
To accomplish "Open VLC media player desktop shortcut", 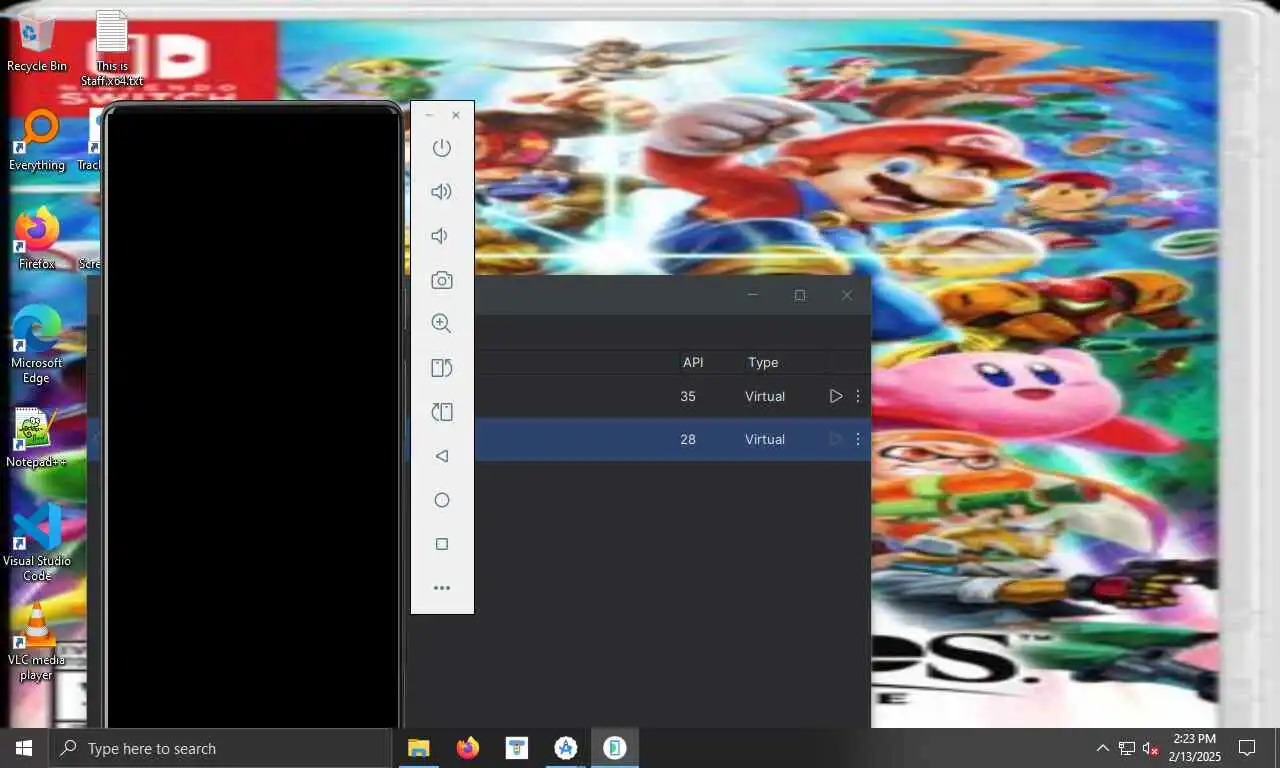I will [x=37, y=642].
